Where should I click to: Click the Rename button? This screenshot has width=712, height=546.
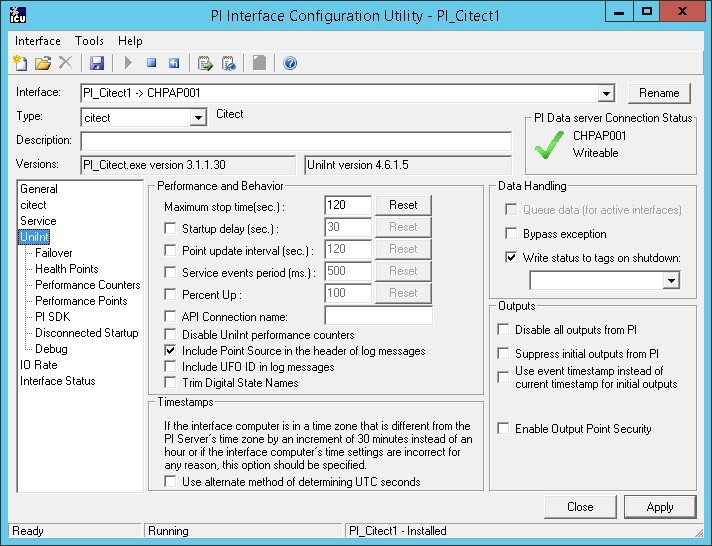pyautogui.click(x=659, y=93)
